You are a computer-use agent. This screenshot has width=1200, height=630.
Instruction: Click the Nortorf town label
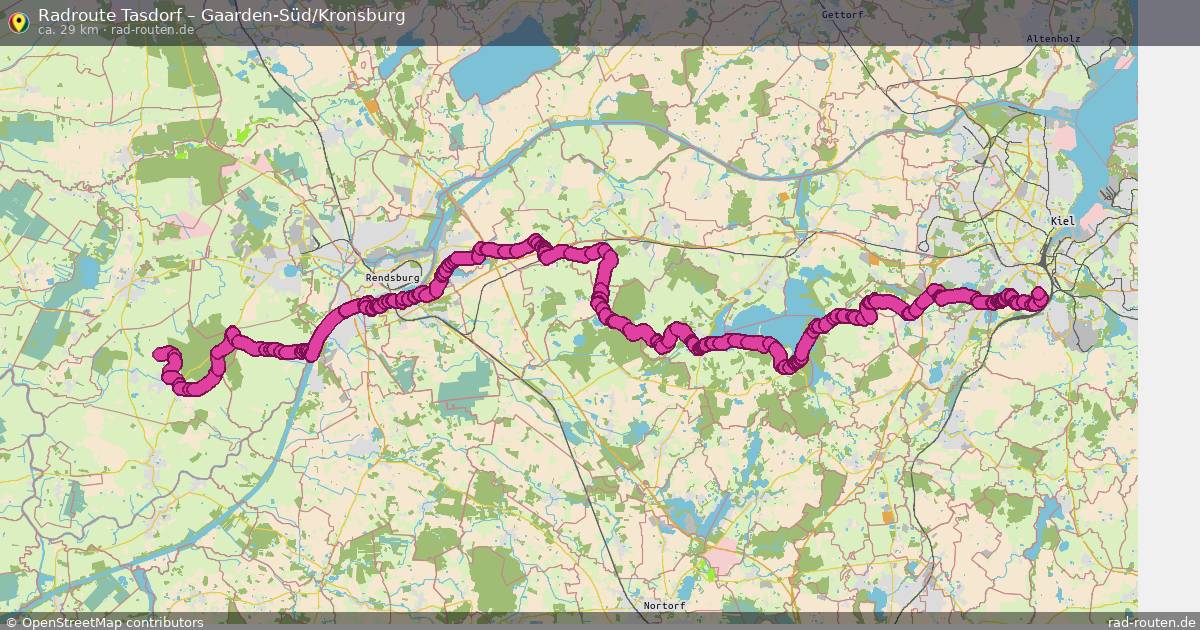664,606
